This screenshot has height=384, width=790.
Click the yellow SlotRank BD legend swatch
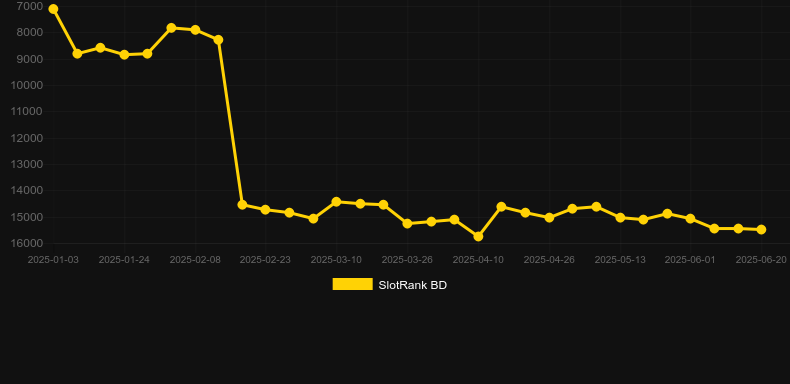[x=353, y=284]
